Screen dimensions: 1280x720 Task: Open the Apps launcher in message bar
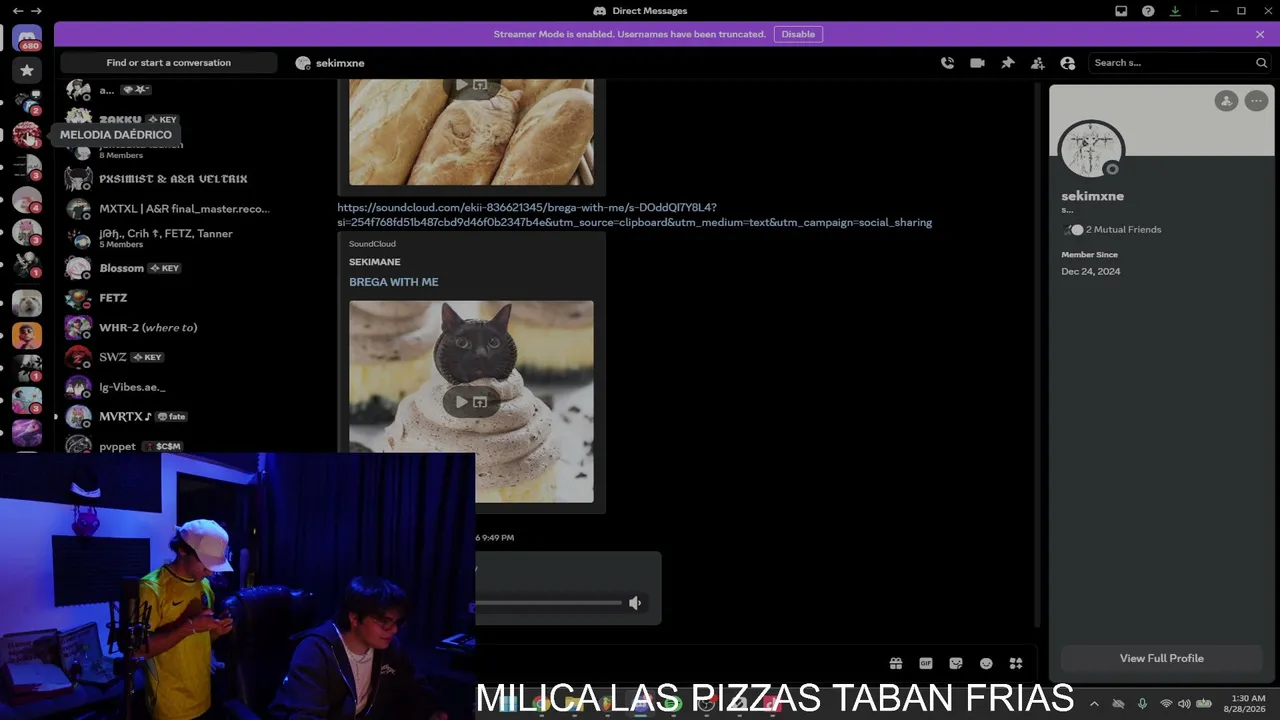coord(1016,663)
